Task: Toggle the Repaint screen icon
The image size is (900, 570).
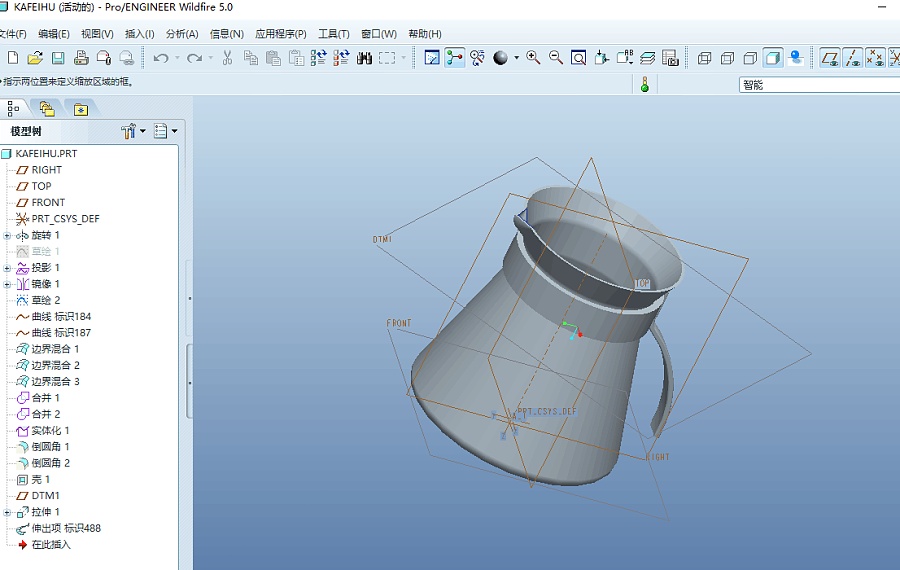Action: [432, 58]
